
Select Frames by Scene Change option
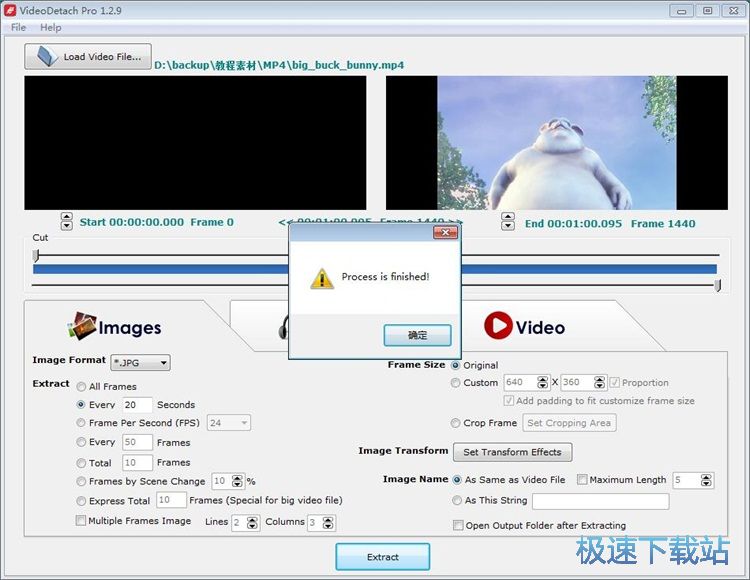point(81,481)
